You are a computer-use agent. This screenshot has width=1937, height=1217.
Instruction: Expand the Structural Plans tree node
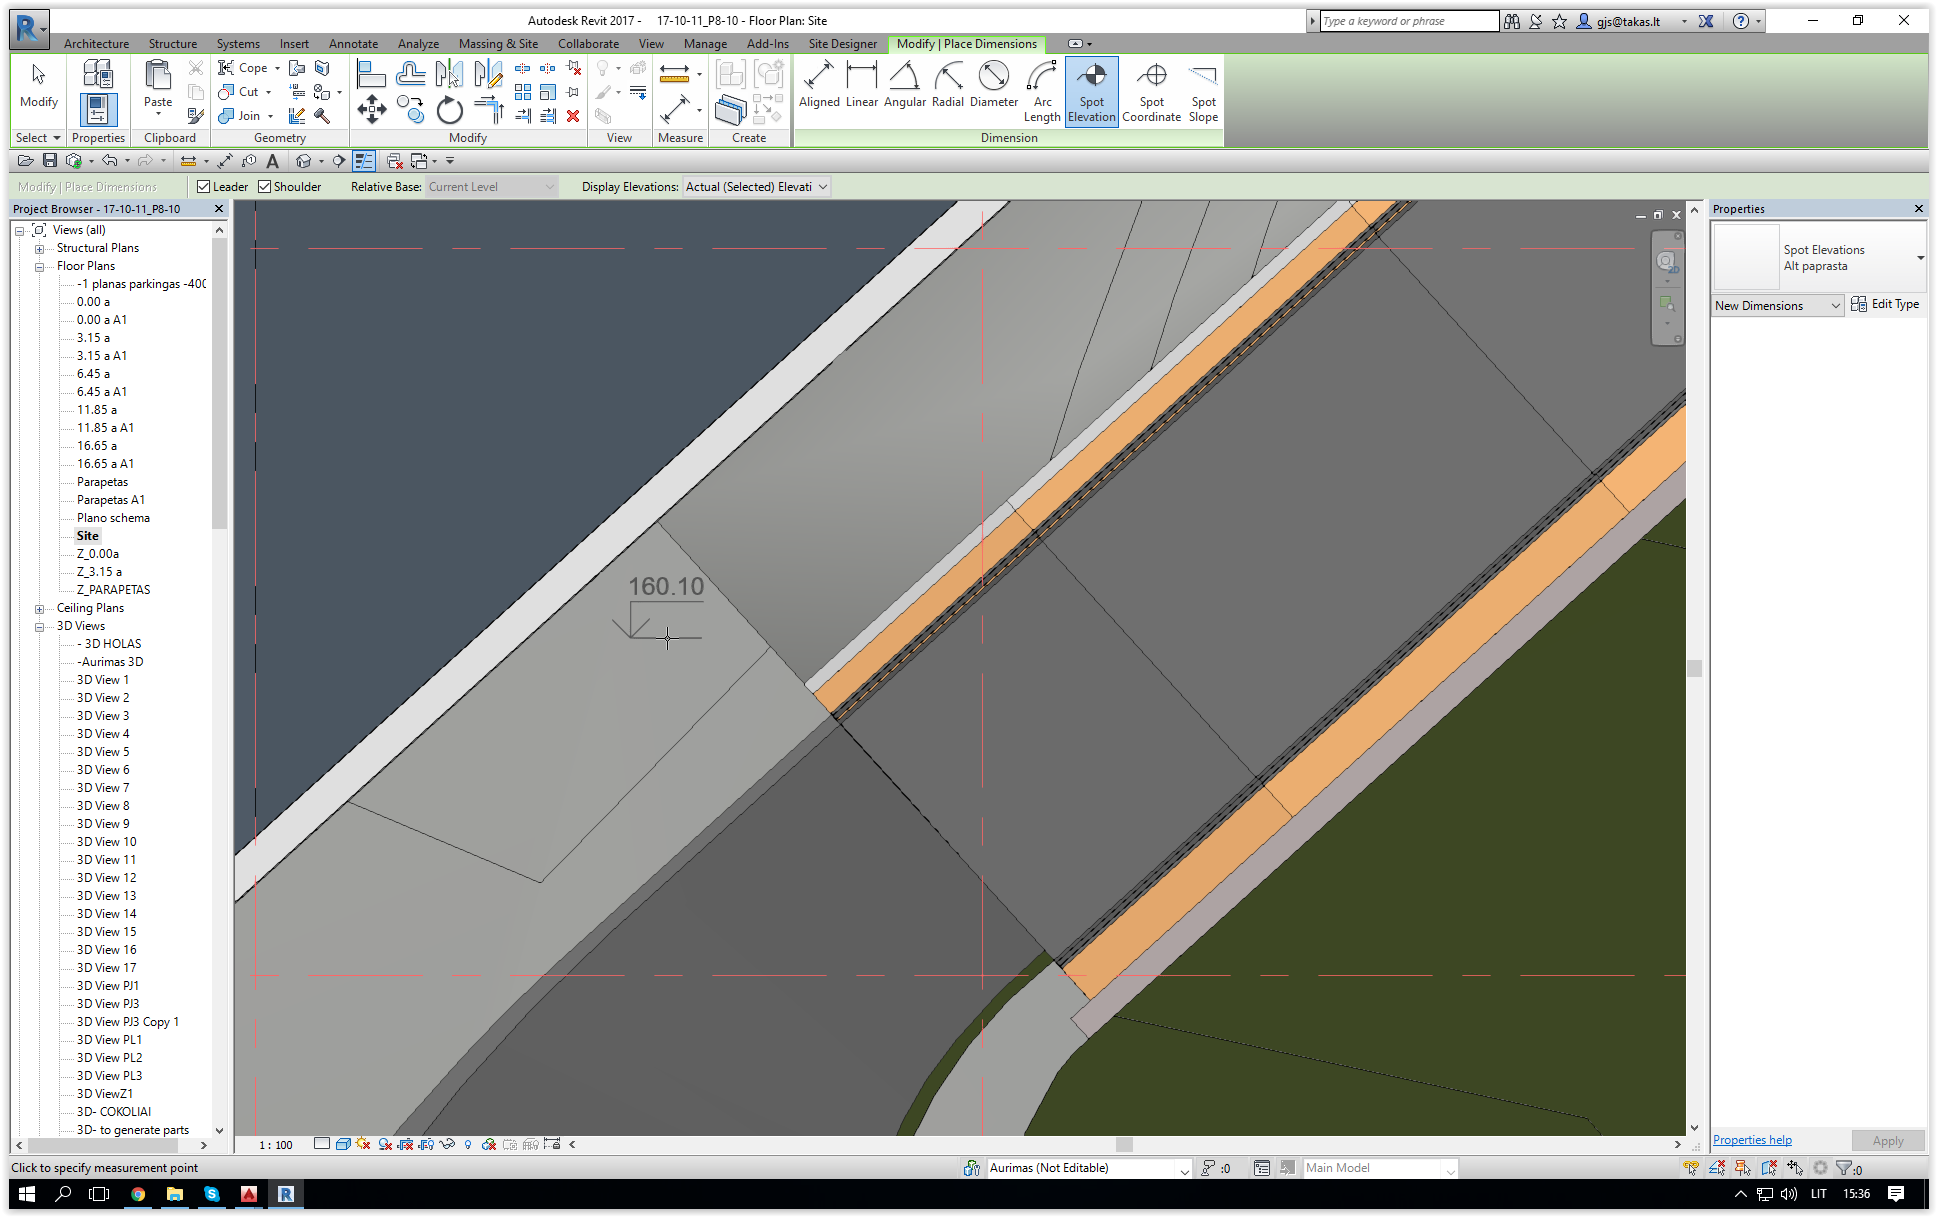point(40,249)
